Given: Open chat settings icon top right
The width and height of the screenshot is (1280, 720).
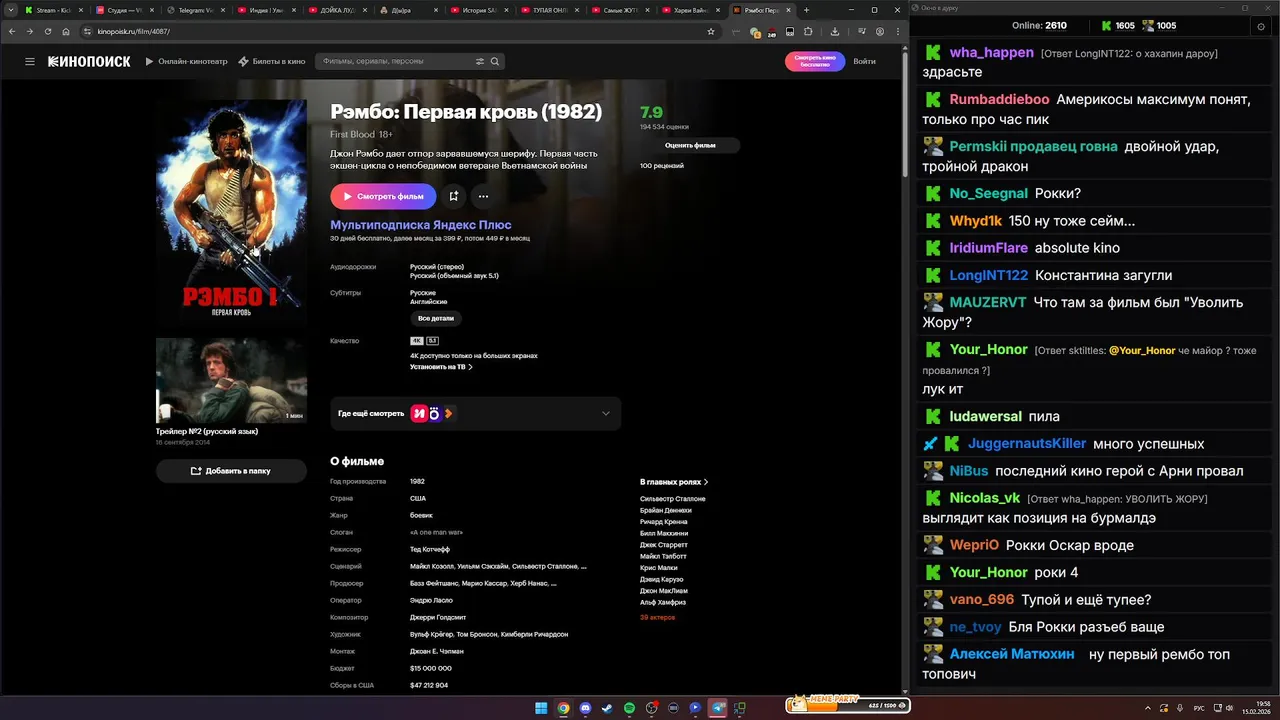Looking at the screenshot, I should click(1260, 25).
